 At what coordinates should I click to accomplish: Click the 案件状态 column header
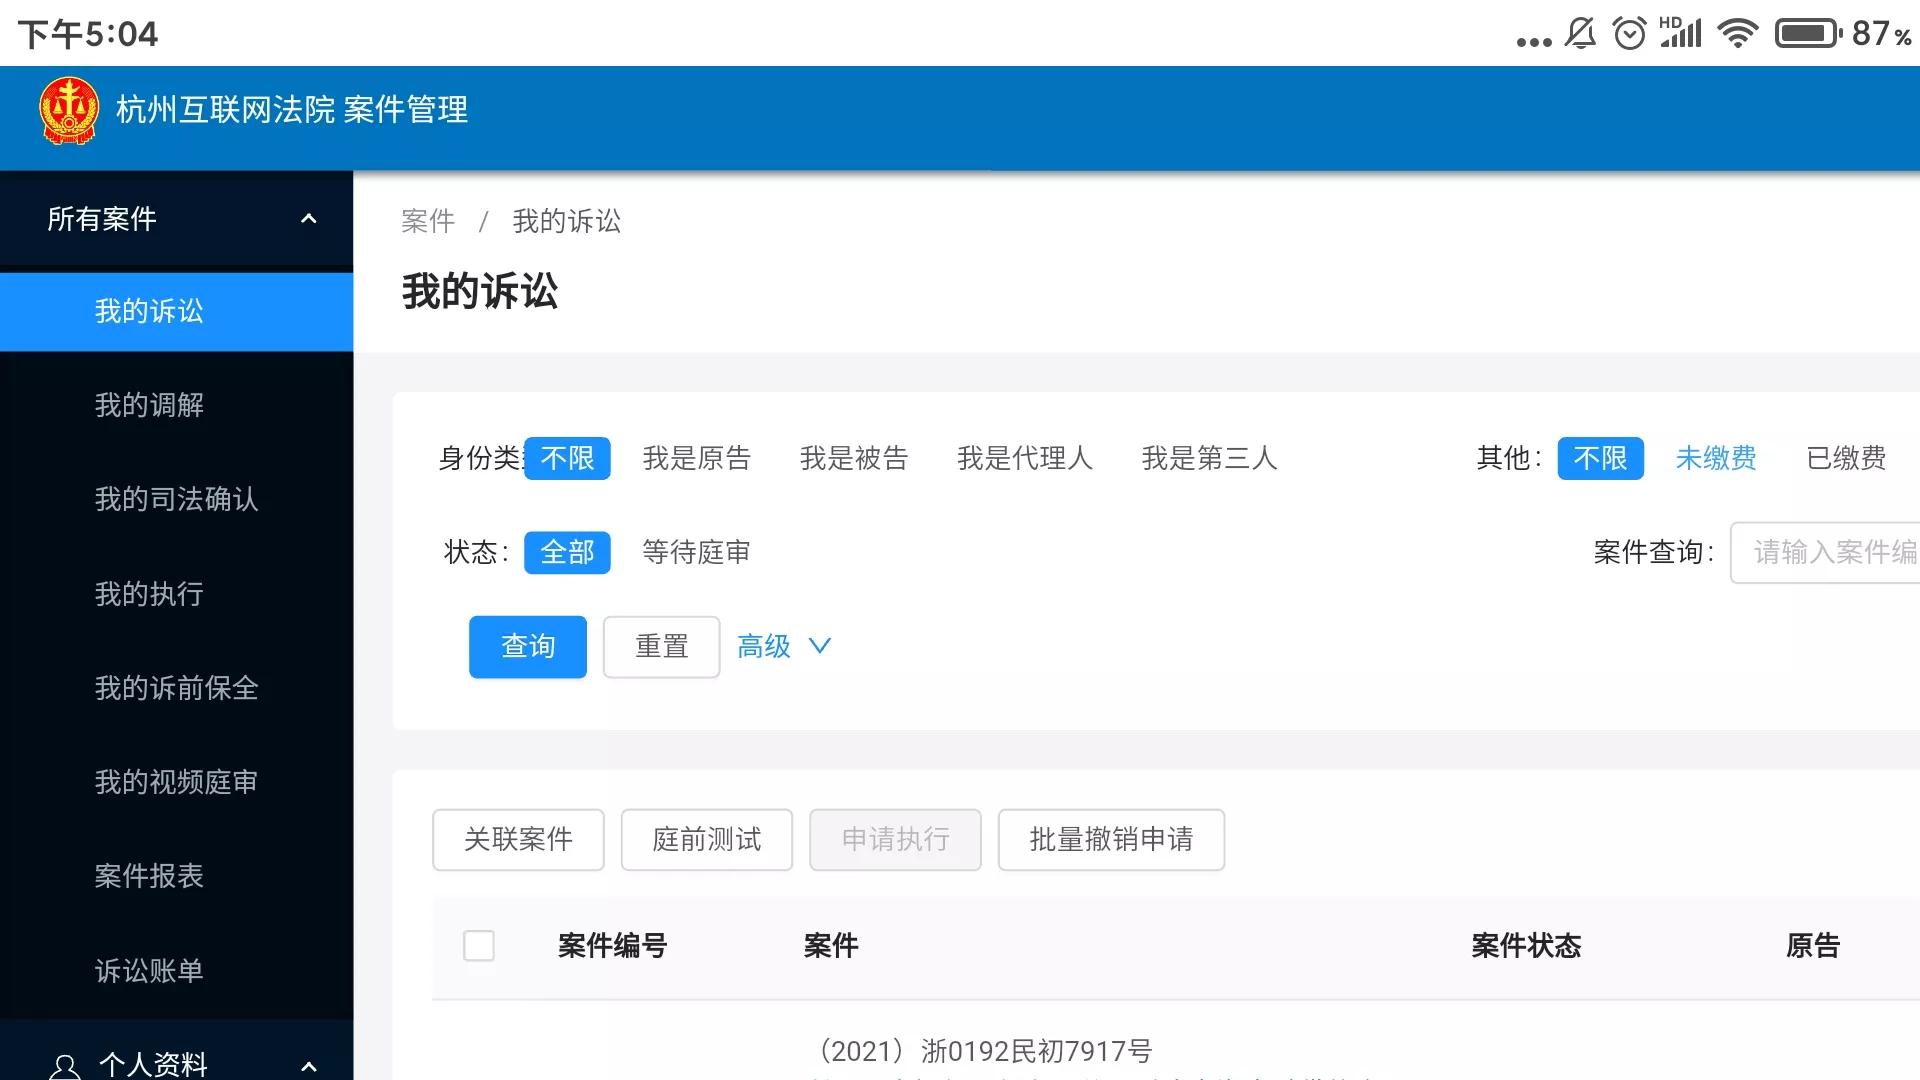[x=1526, y=946]
